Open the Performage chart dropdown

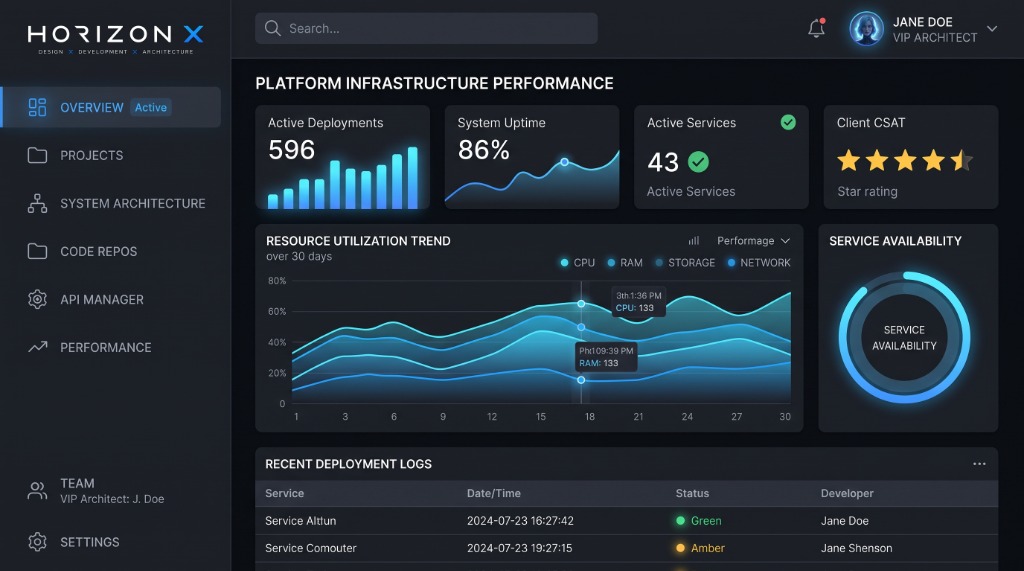pyautogui.click(x=753, y=240)
